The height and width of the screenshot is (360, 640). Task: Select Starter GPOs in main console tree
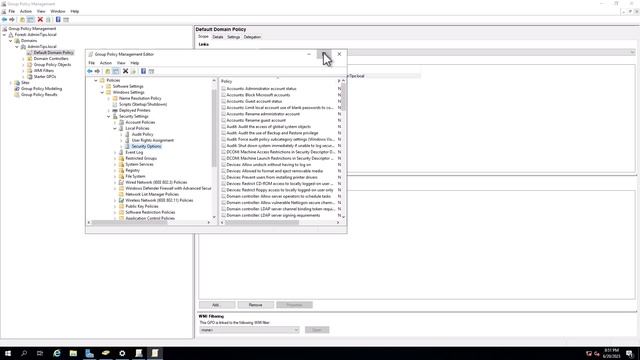tap(44, 77)
